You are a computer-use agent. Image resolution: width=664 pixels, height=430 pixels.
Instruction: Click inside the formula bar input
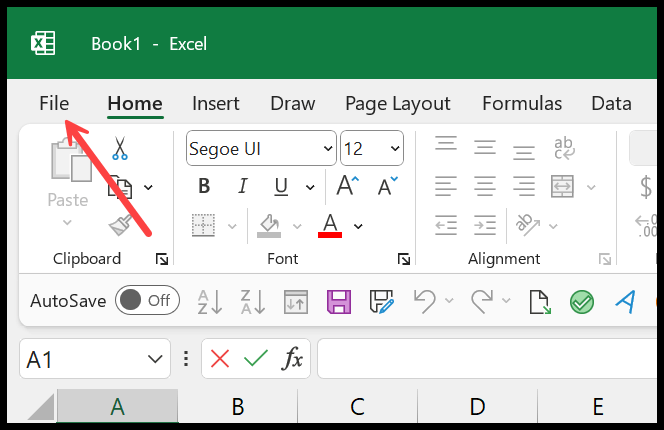pos(487,358)
